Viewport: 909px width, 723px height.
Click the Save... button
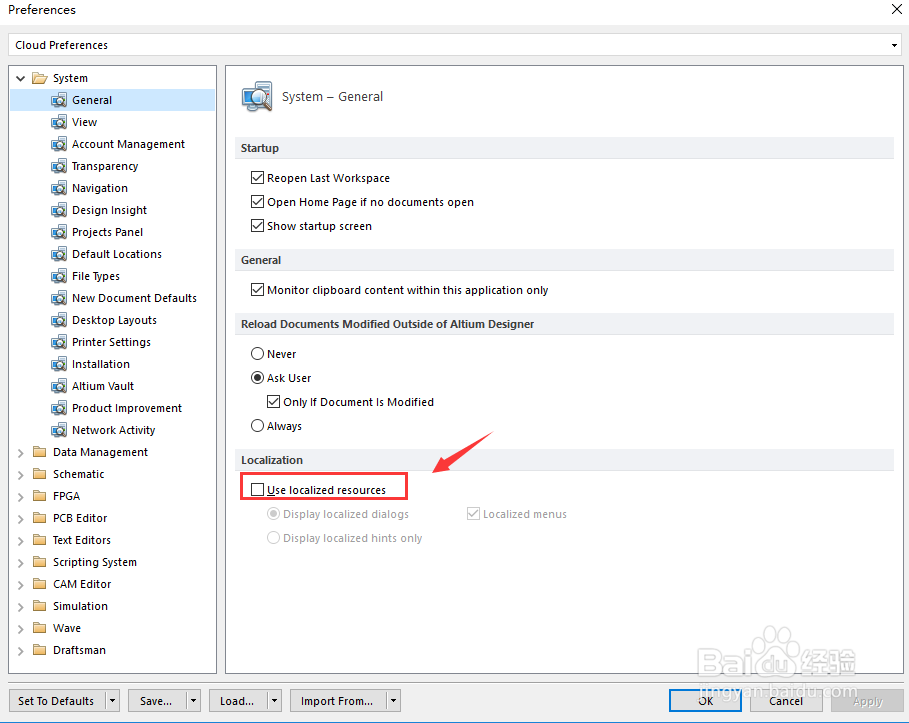(x=157, y=701)
